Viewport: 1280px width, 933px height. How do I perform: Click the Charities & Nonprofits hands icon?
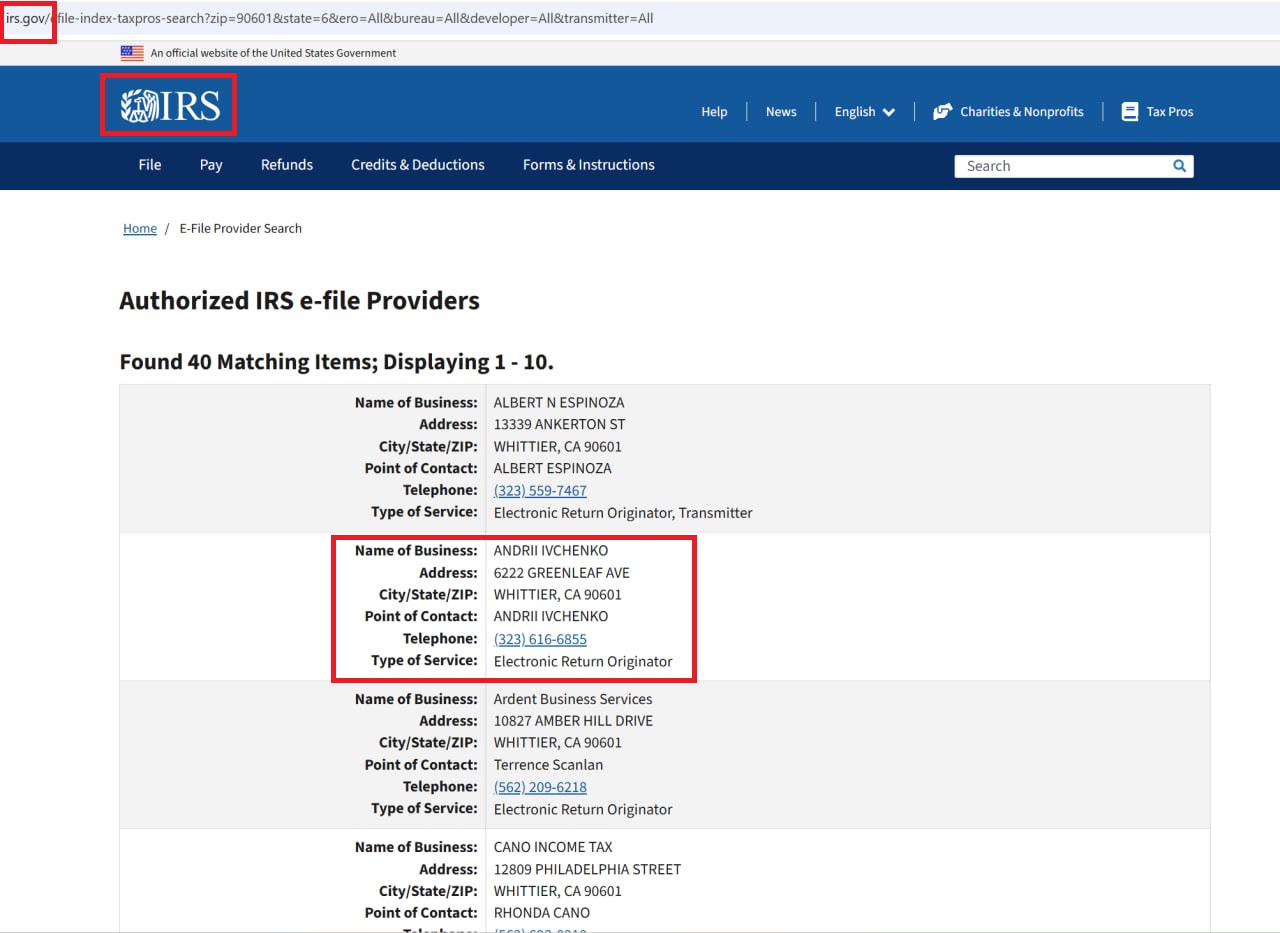pyautogui.click(x=942, y=112)
